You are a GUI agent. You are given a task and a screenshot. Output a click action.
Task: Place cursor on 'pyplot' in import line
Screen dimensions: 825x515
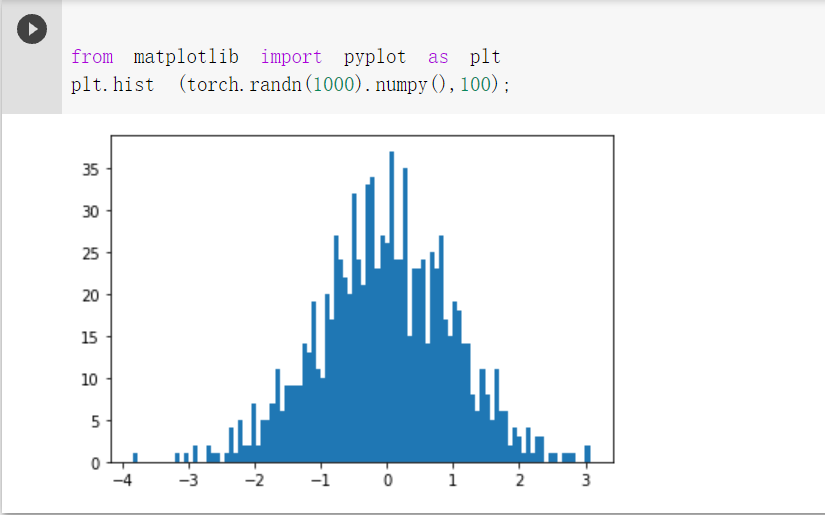pos(375,57)
